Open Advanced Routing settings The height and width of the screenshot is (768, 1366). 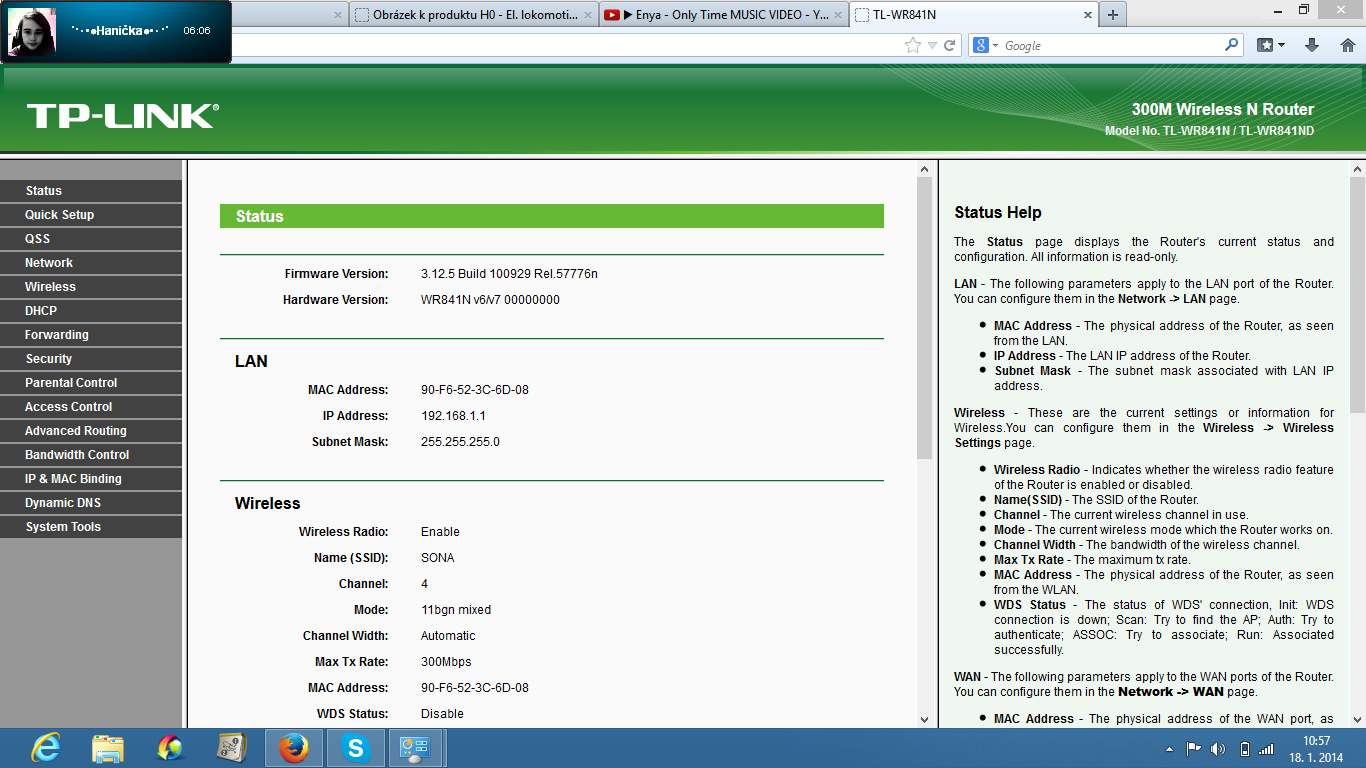click(x=91, y=431)
